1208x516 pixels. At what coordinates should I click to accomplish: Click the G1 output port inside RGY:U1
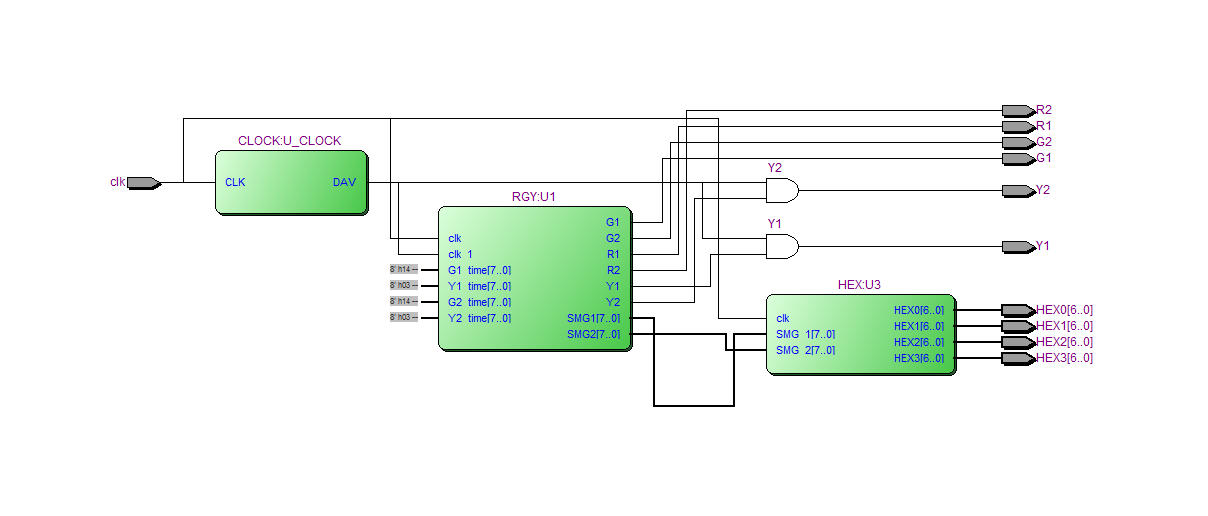click(x=613, y=222)
